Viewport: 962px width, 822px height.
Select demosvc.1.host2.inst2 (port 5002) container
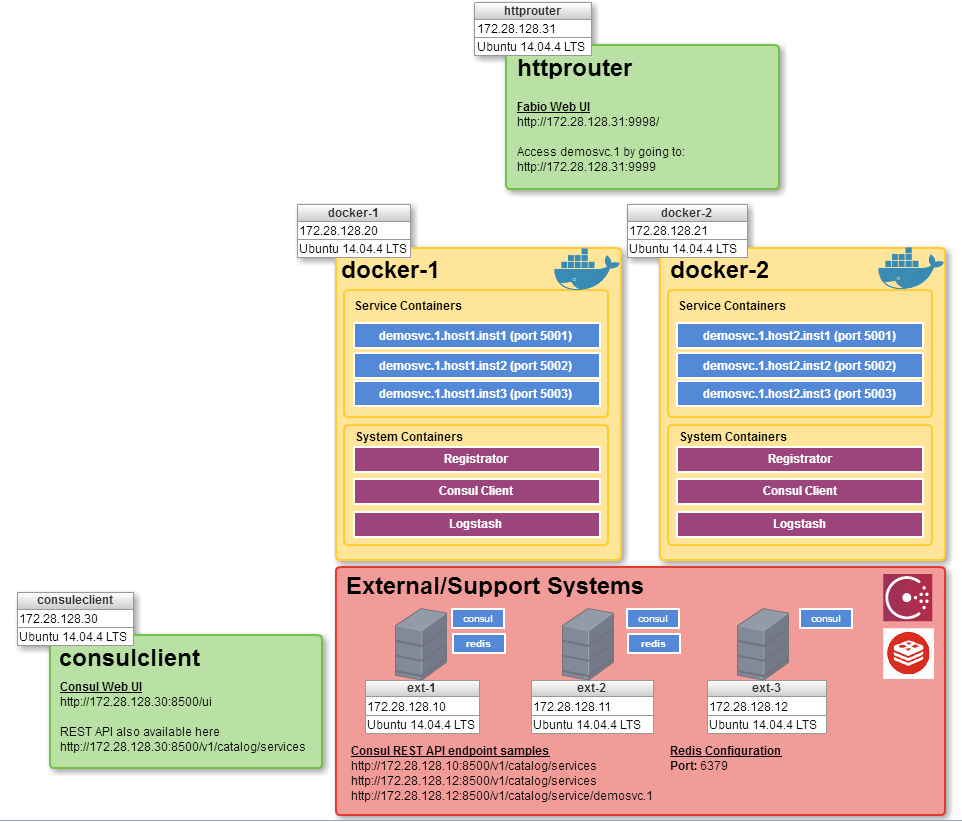799,366
